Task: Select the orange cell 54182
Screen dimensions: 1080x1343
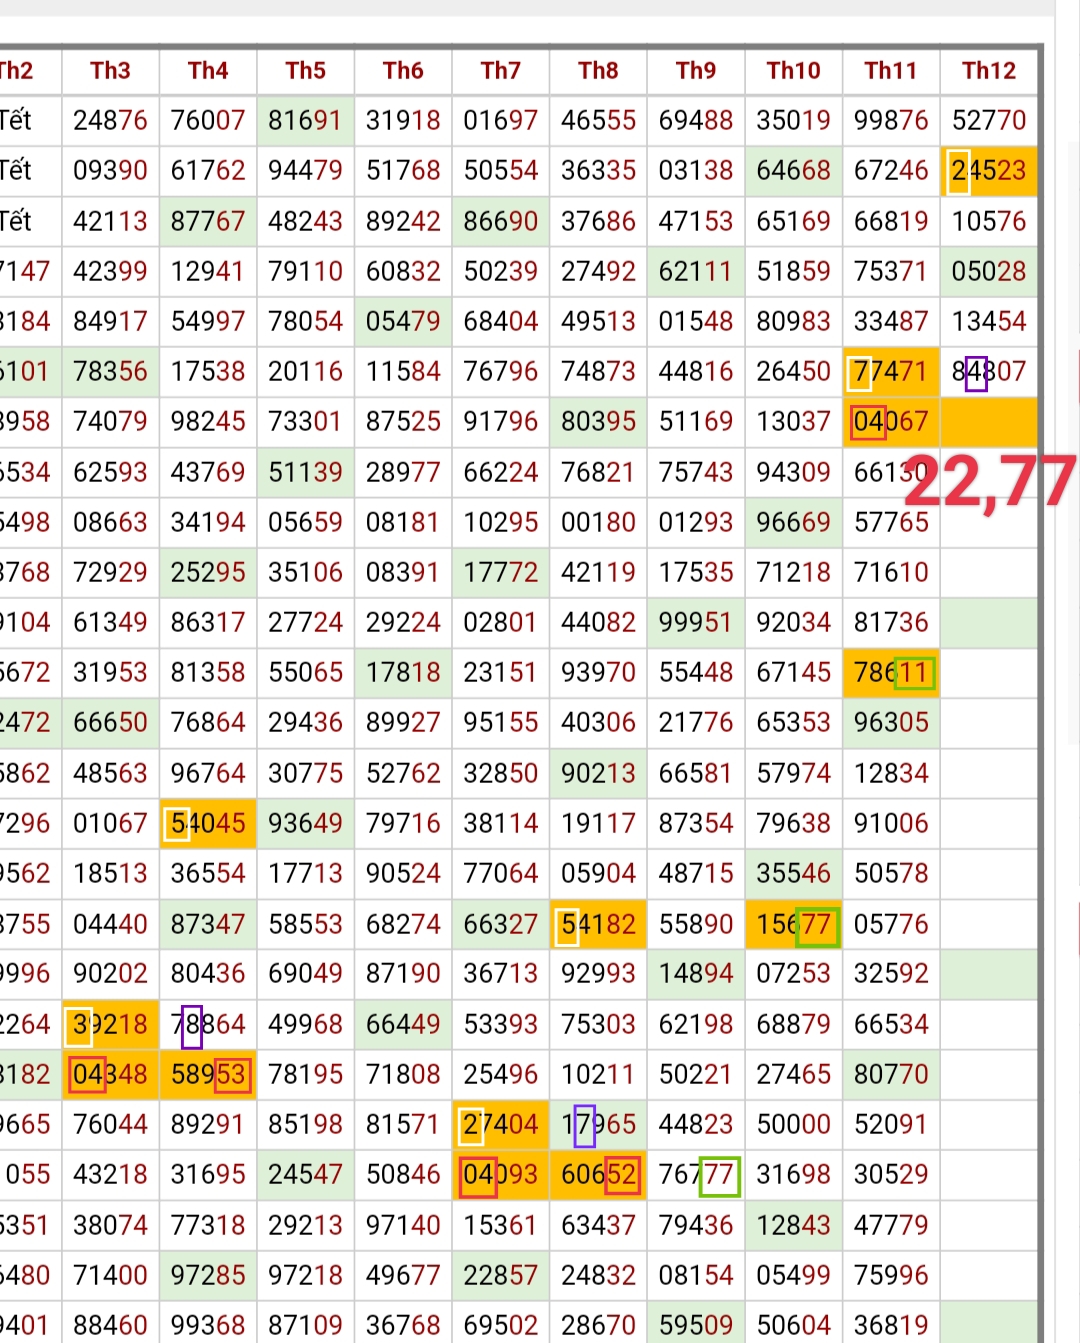Action: pyautogui.click(x=598, y=924)
